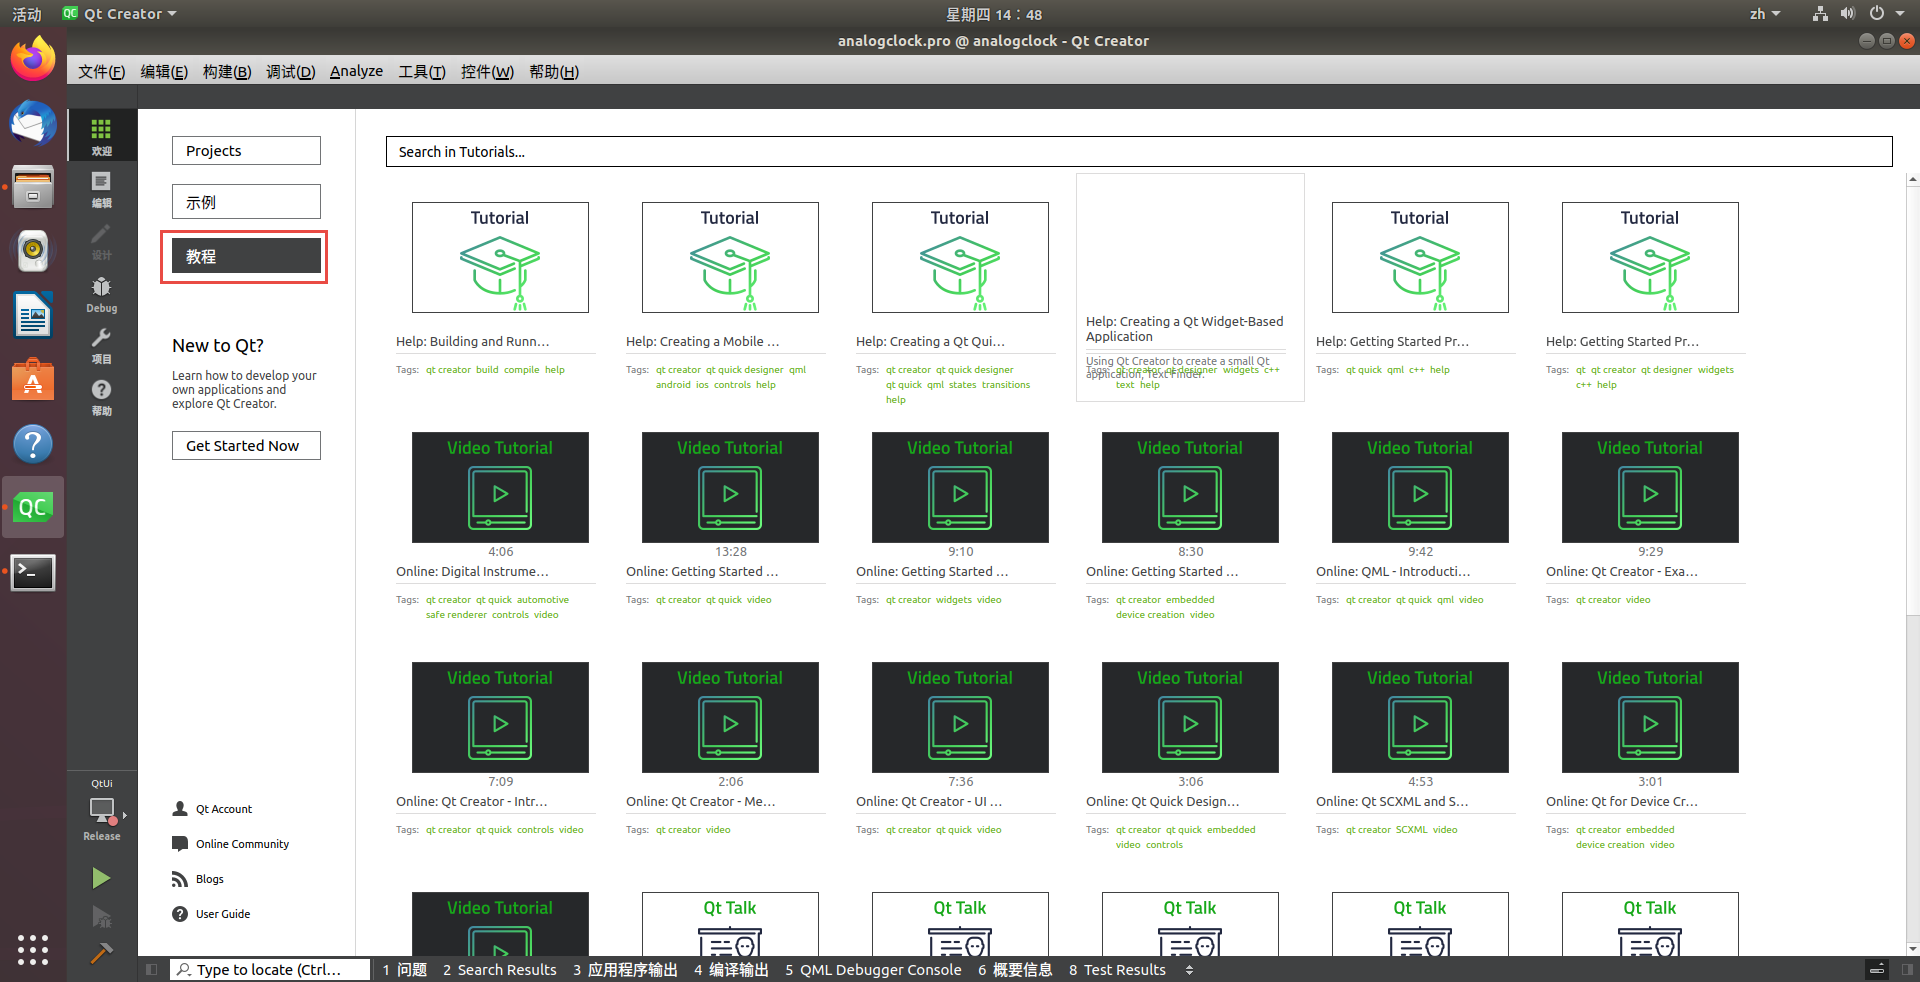Open the Edit mode icon in sidebar
This screenshot has width=1920, height=982.
[101, 188]
